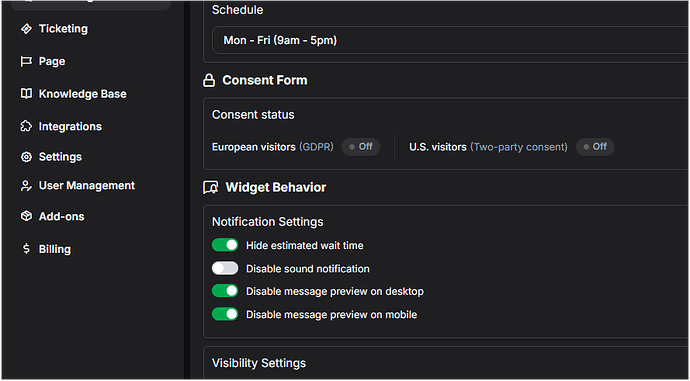The width and height of the screenshot is (690, 381).
Task: Click the European visitors Off badge
Action: pyautogui.click(x=361, y=147)
